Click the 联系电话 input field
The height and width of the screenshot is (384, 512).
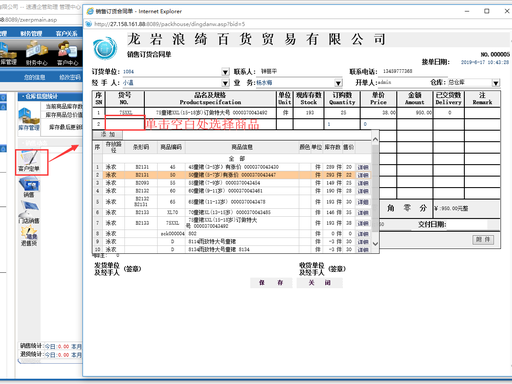coord(413,72)
